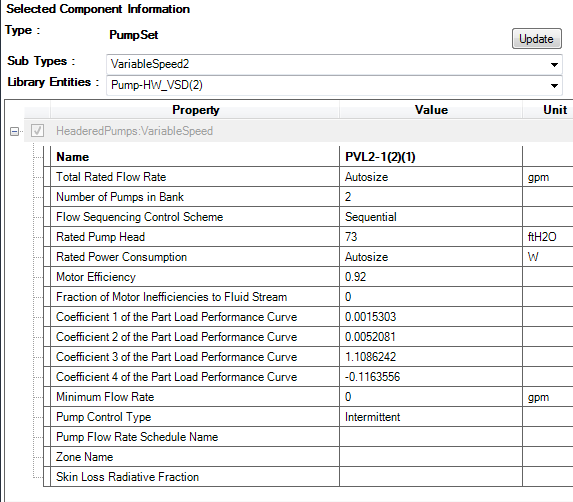Click the empty Pump Flow Rate Schedule Name value
Image resolution: width=573 pixels, height=502 pixels.
coord(431,437)
